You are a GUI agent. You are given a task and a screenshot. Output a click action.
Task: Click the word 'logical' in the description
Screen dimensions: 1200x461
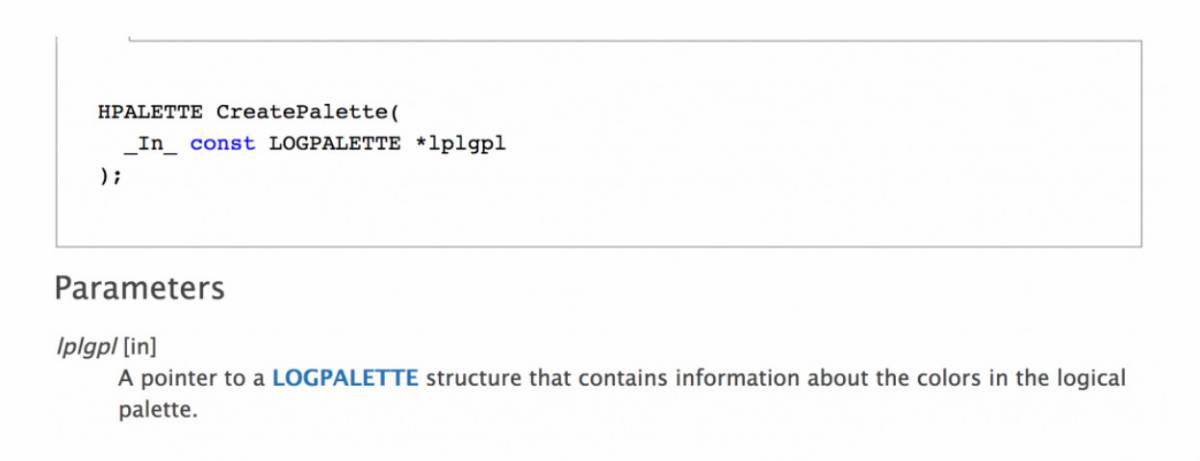tap(1090, 379)
